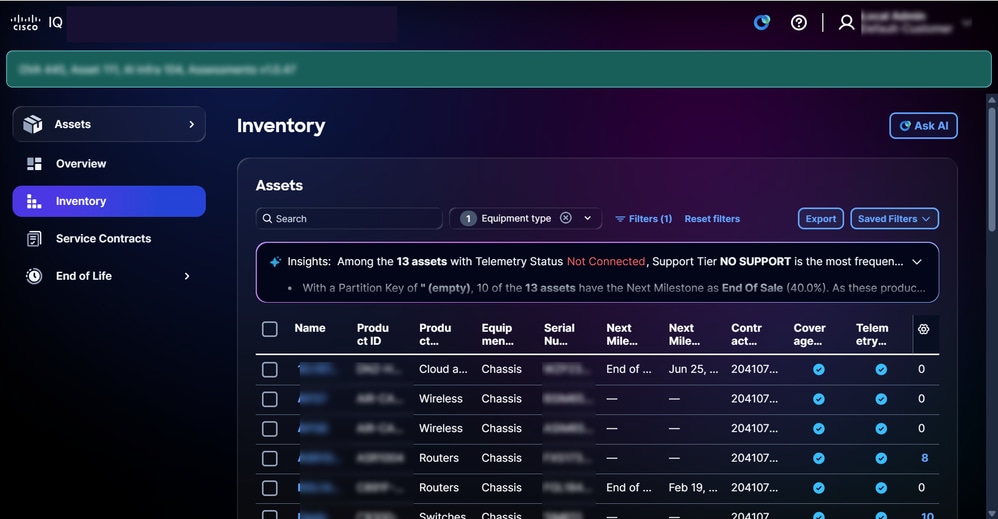Viewport: 998px width, 519px height.
Task: Open the Saved Filters dropdown
Action: pyautogui.click(x=894, y=218)
